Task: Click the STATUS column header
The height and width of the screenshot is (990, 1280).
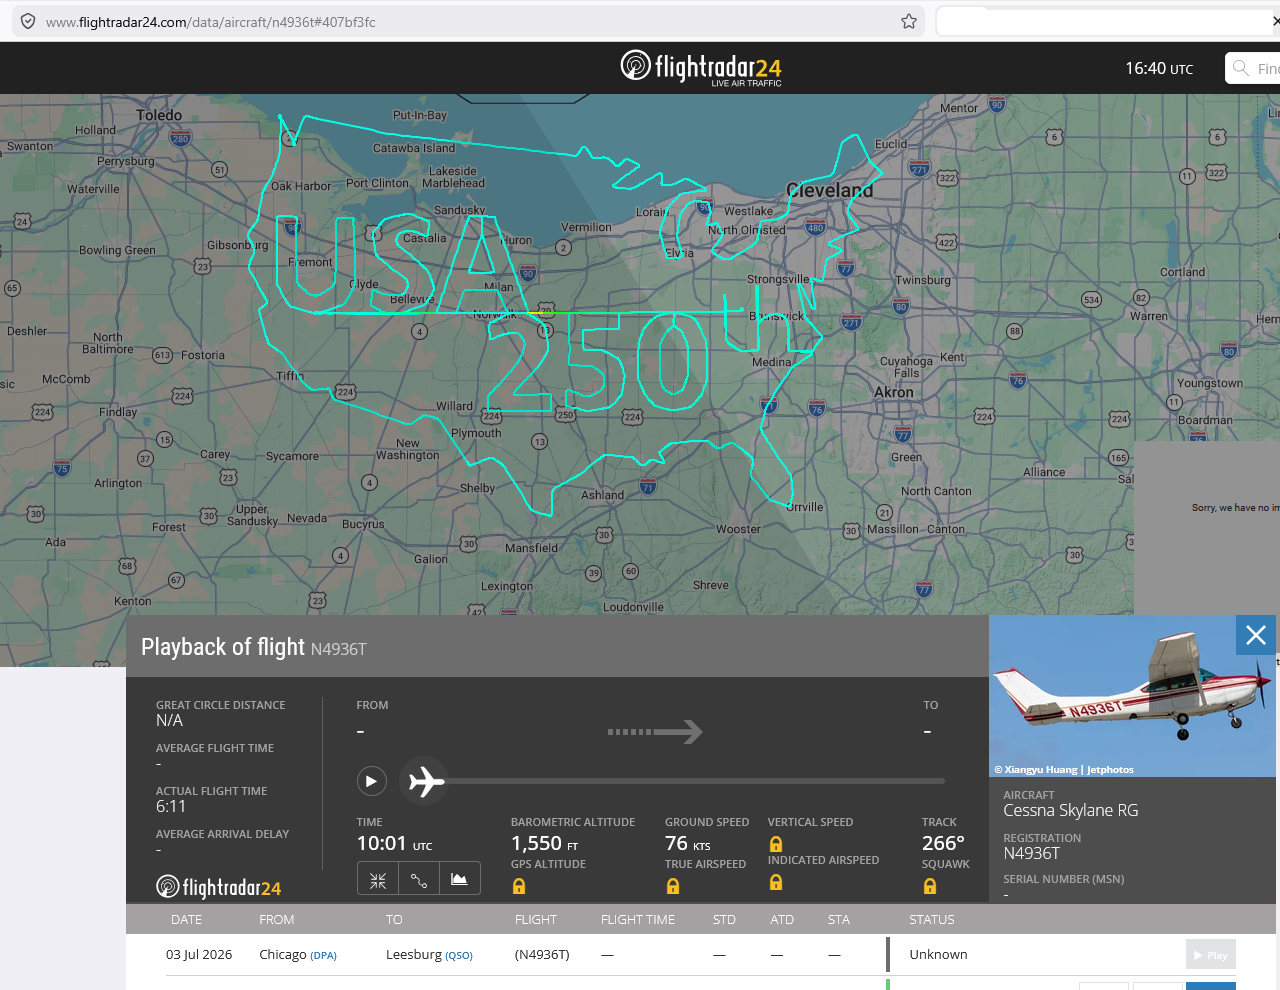Action: coord(932,920)
